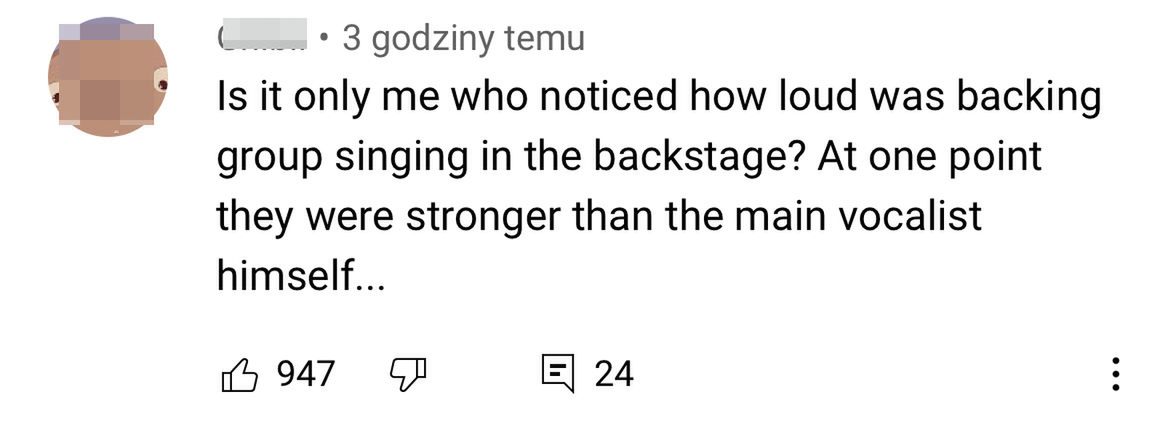
Task: Dislike the comment with thumbs-down icon
Action: click(x=406, y=374)
